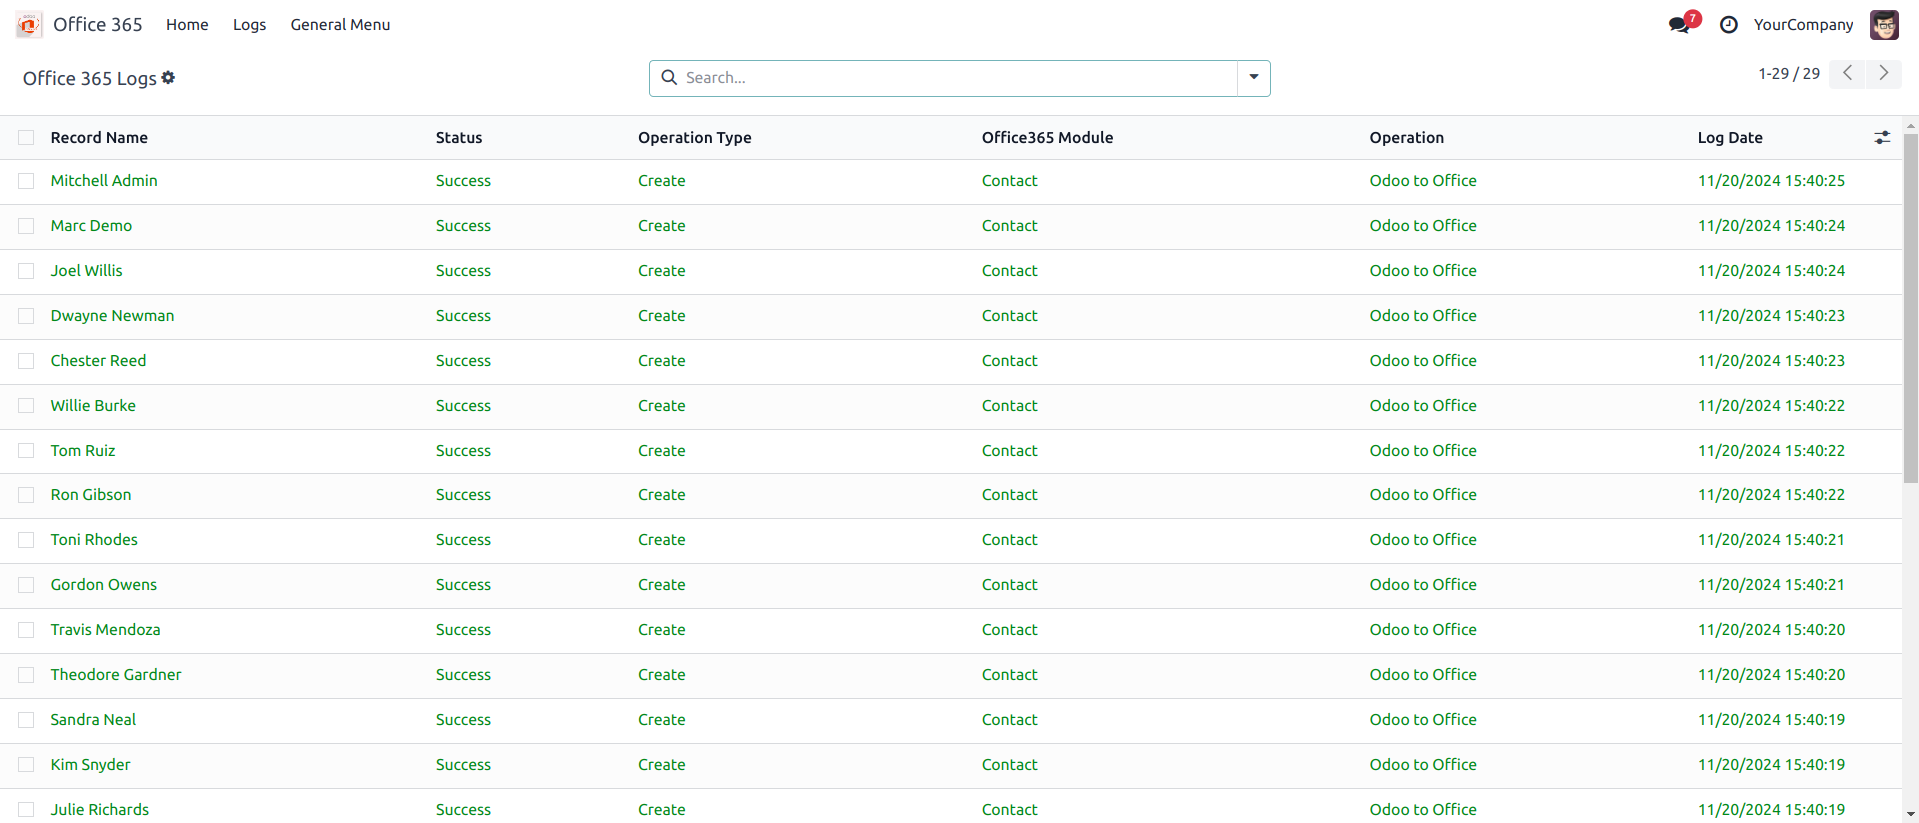Go to next page with right arrow

[x=1883, y=74]
